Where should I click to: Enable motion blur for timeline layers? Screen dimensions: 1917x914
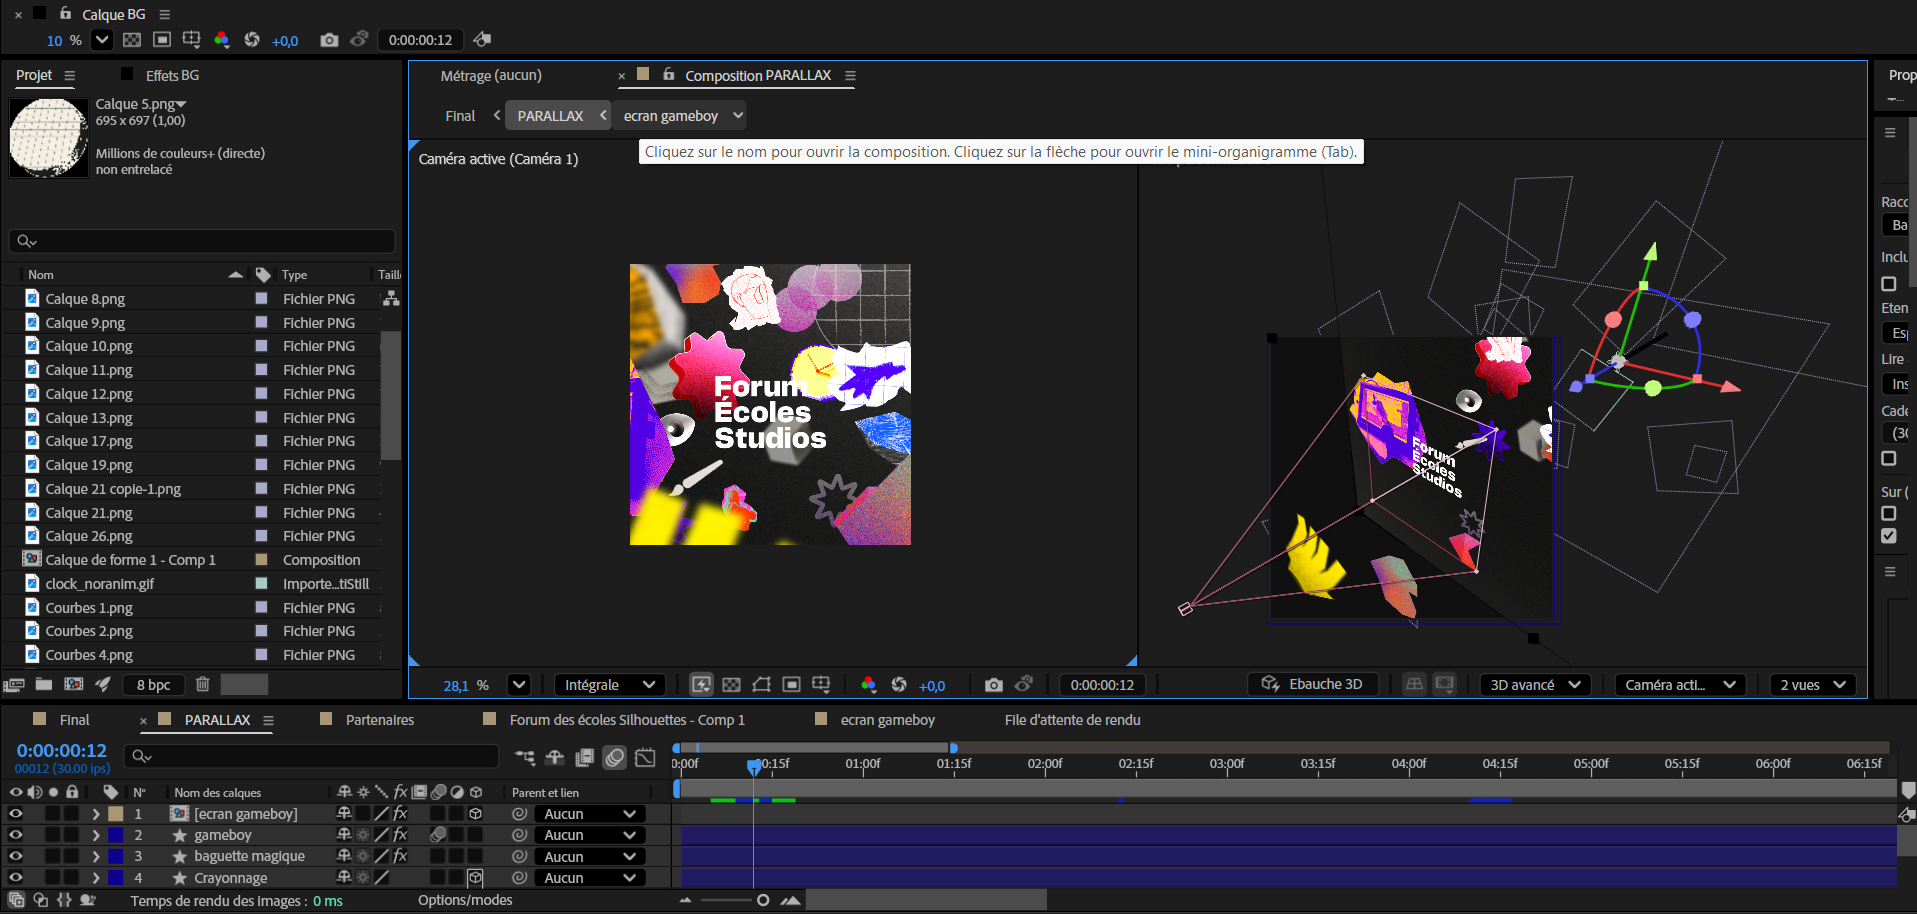[x=615, y=757]
